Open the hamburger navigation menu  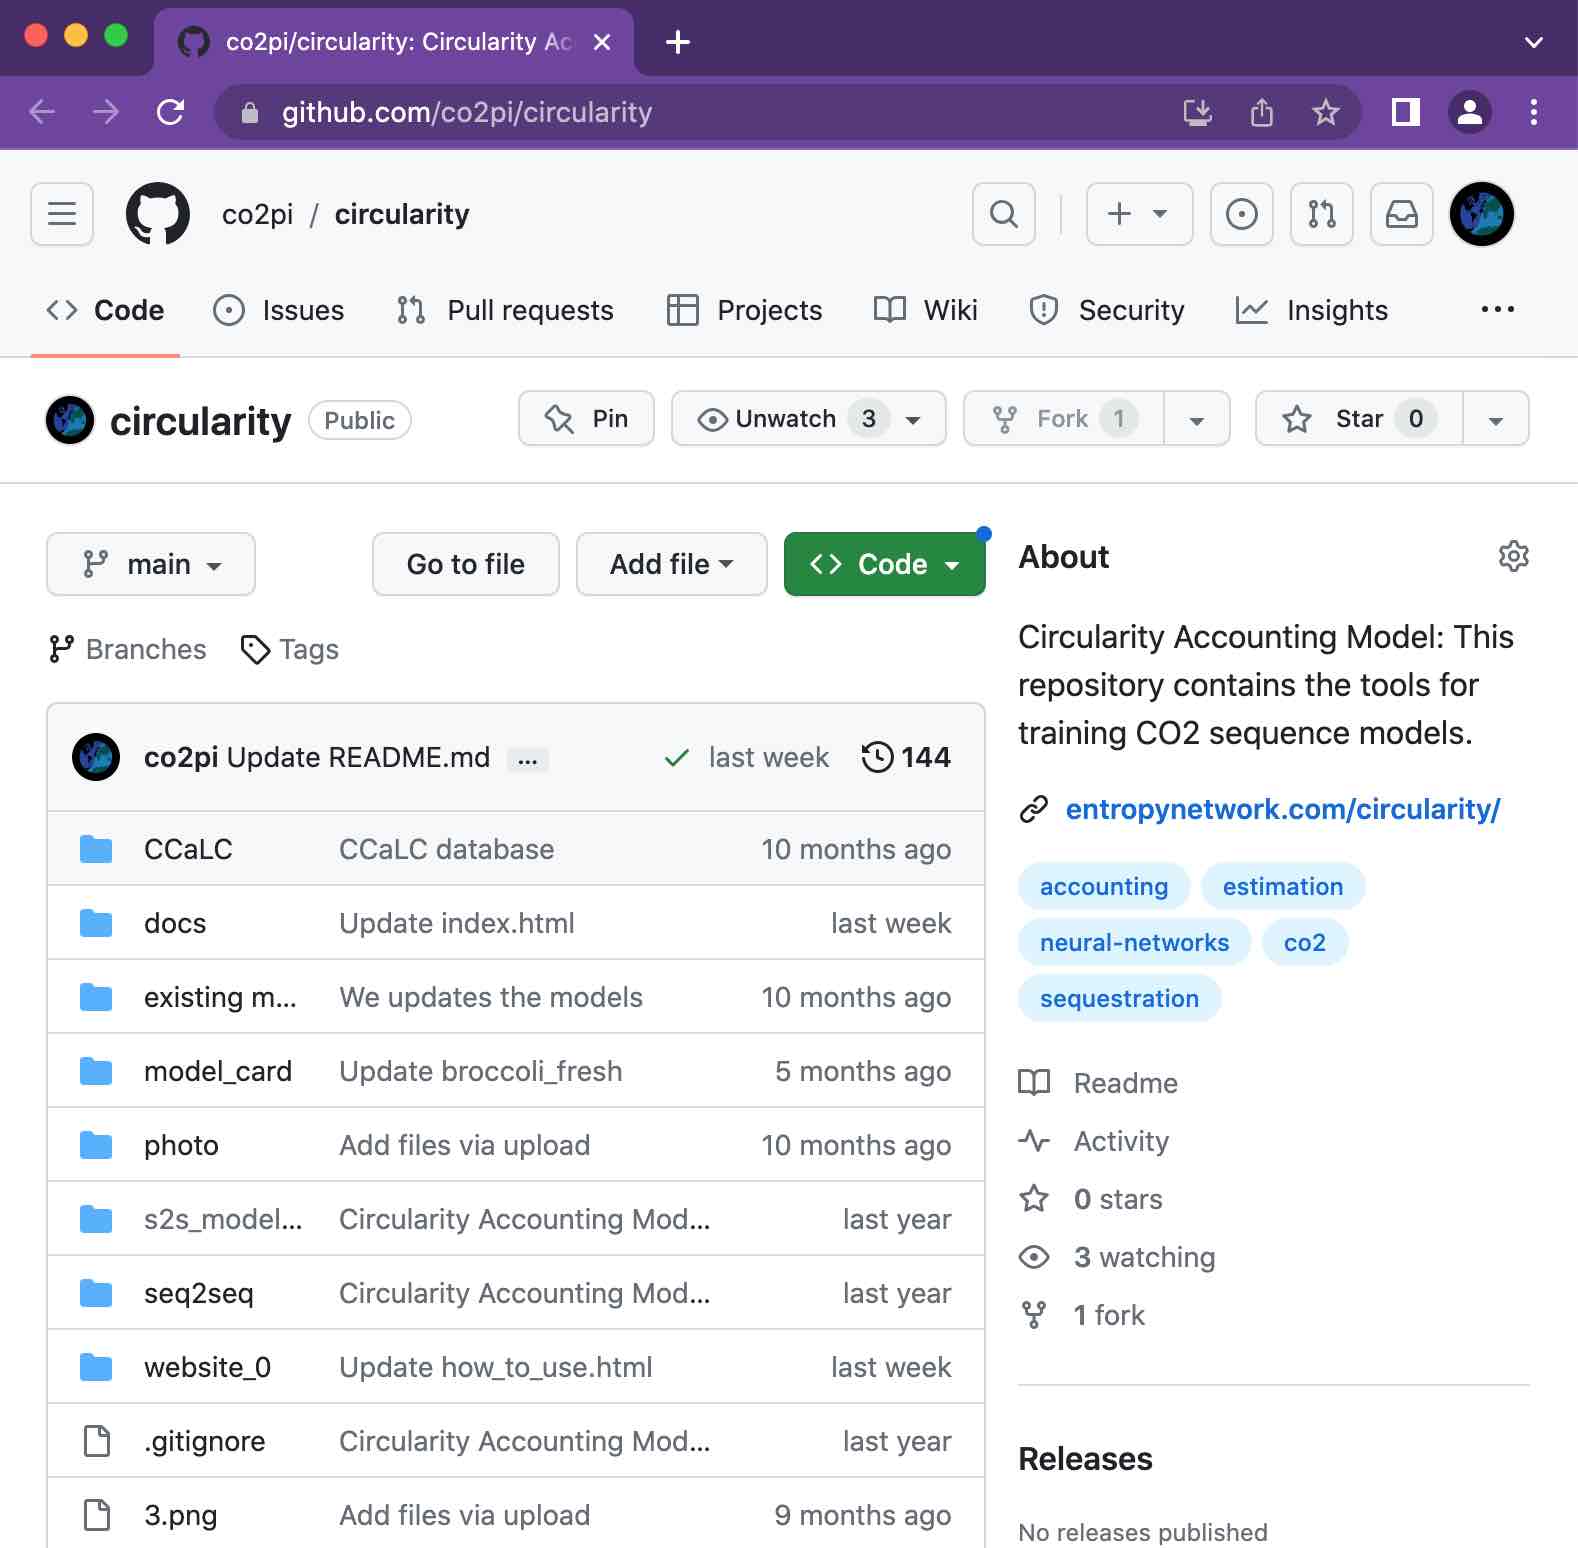[x=62, y=214]
